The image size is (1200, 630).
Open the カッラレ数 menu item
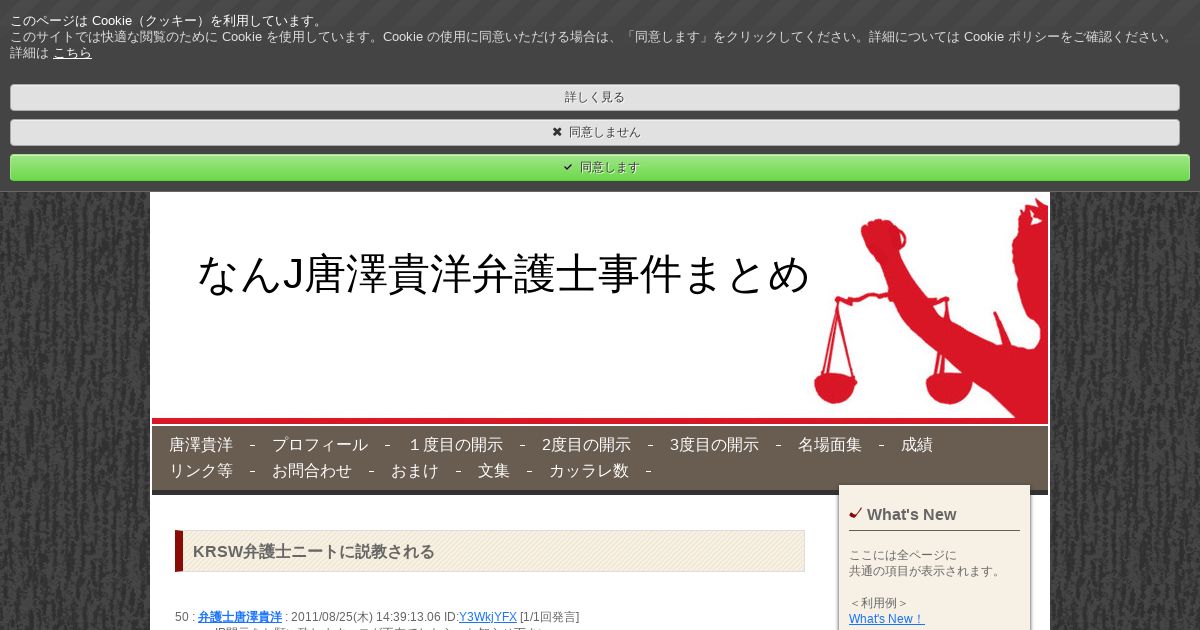coord(589,471)
